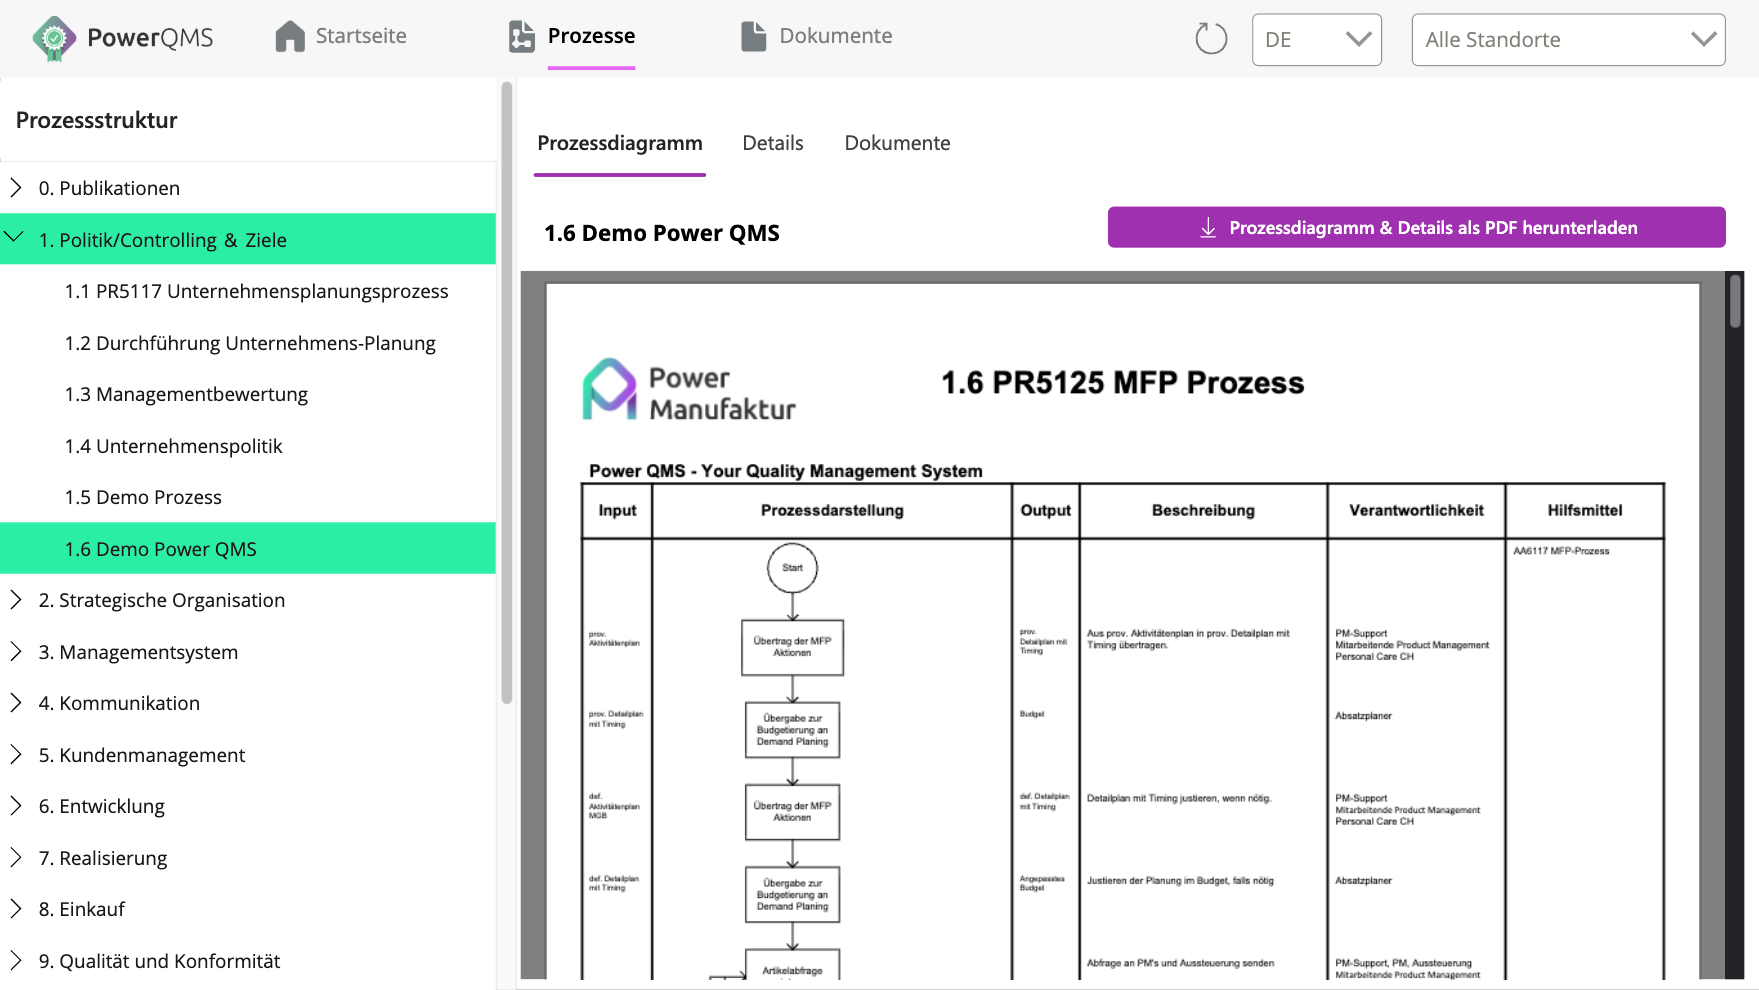Expand the 6. Entwicklung chevron

click(x=16, y=805)
